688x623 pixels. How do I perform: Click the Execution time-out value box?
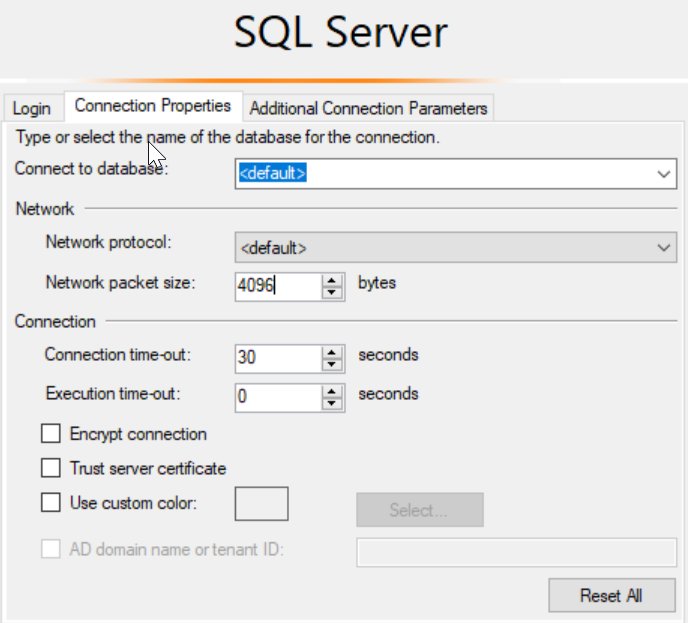pyautogui.click(x=277, y=397)
